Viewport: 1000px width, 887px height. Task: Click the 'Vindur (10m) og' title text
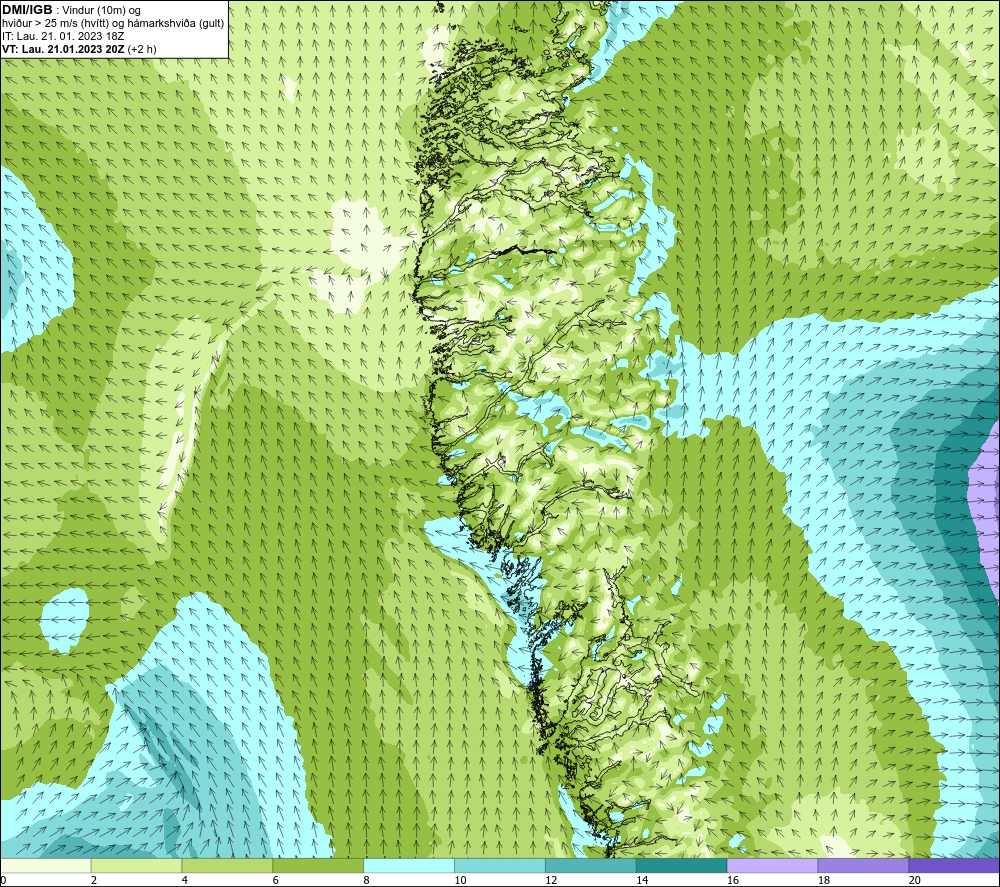pyautogui.click(x=103, y=11)
